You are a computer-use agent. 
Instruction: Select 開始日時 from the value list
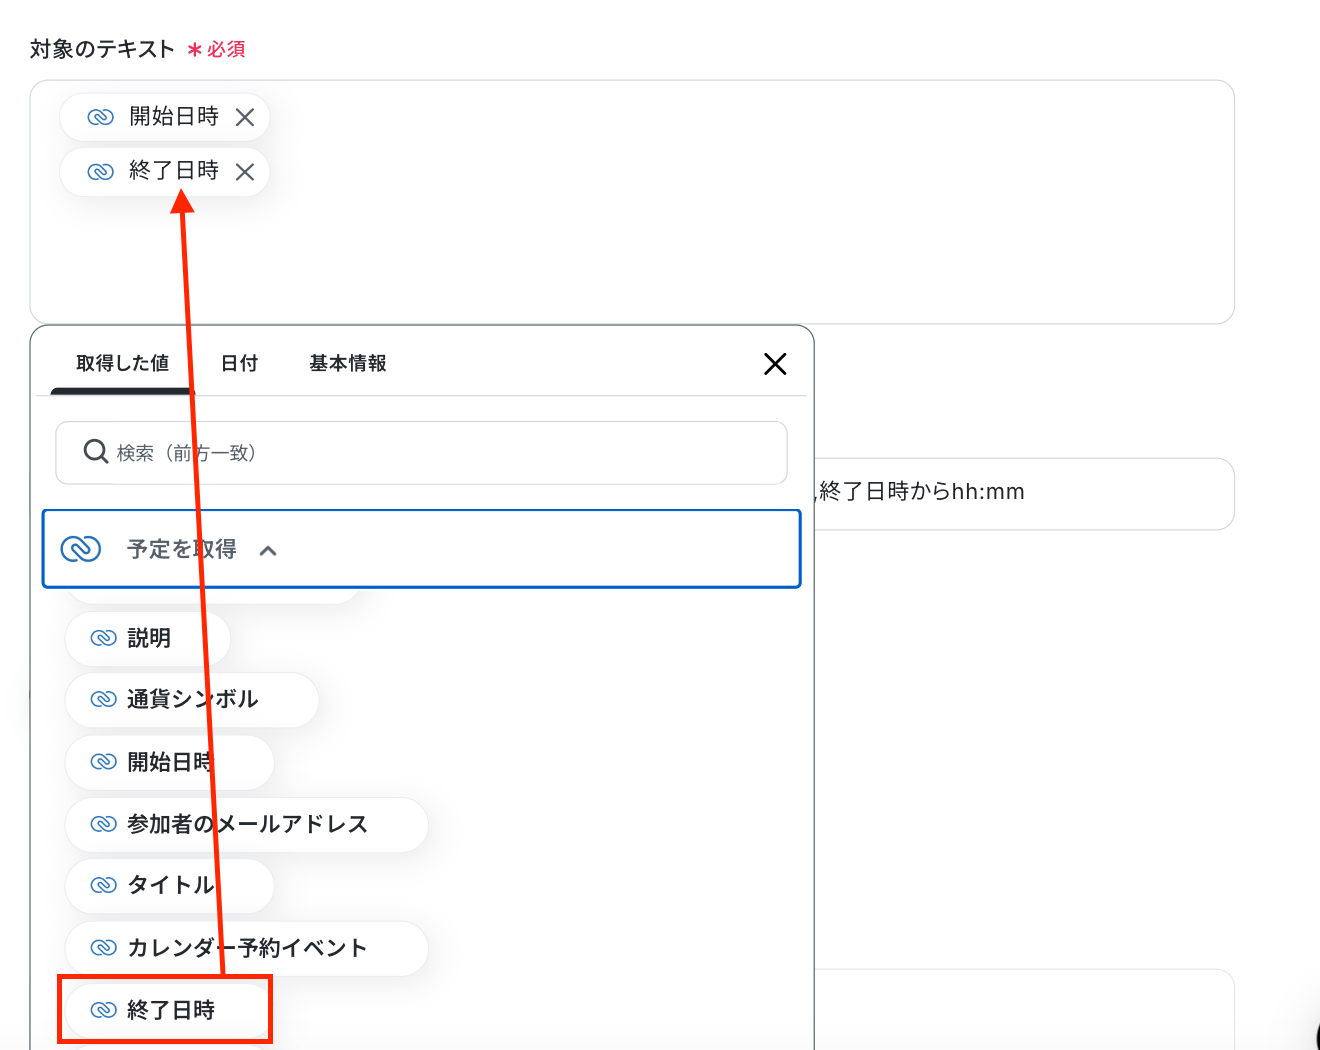click(170, 762)
